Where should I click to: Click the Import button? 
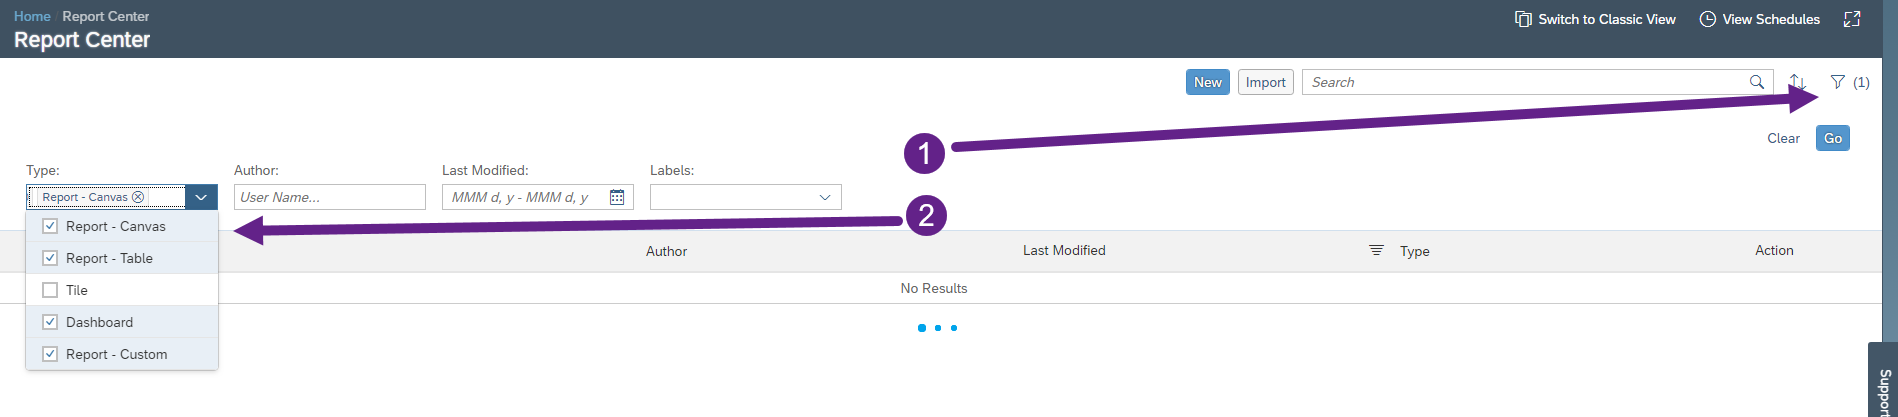pyautogui.click(x=1266, y=82)
